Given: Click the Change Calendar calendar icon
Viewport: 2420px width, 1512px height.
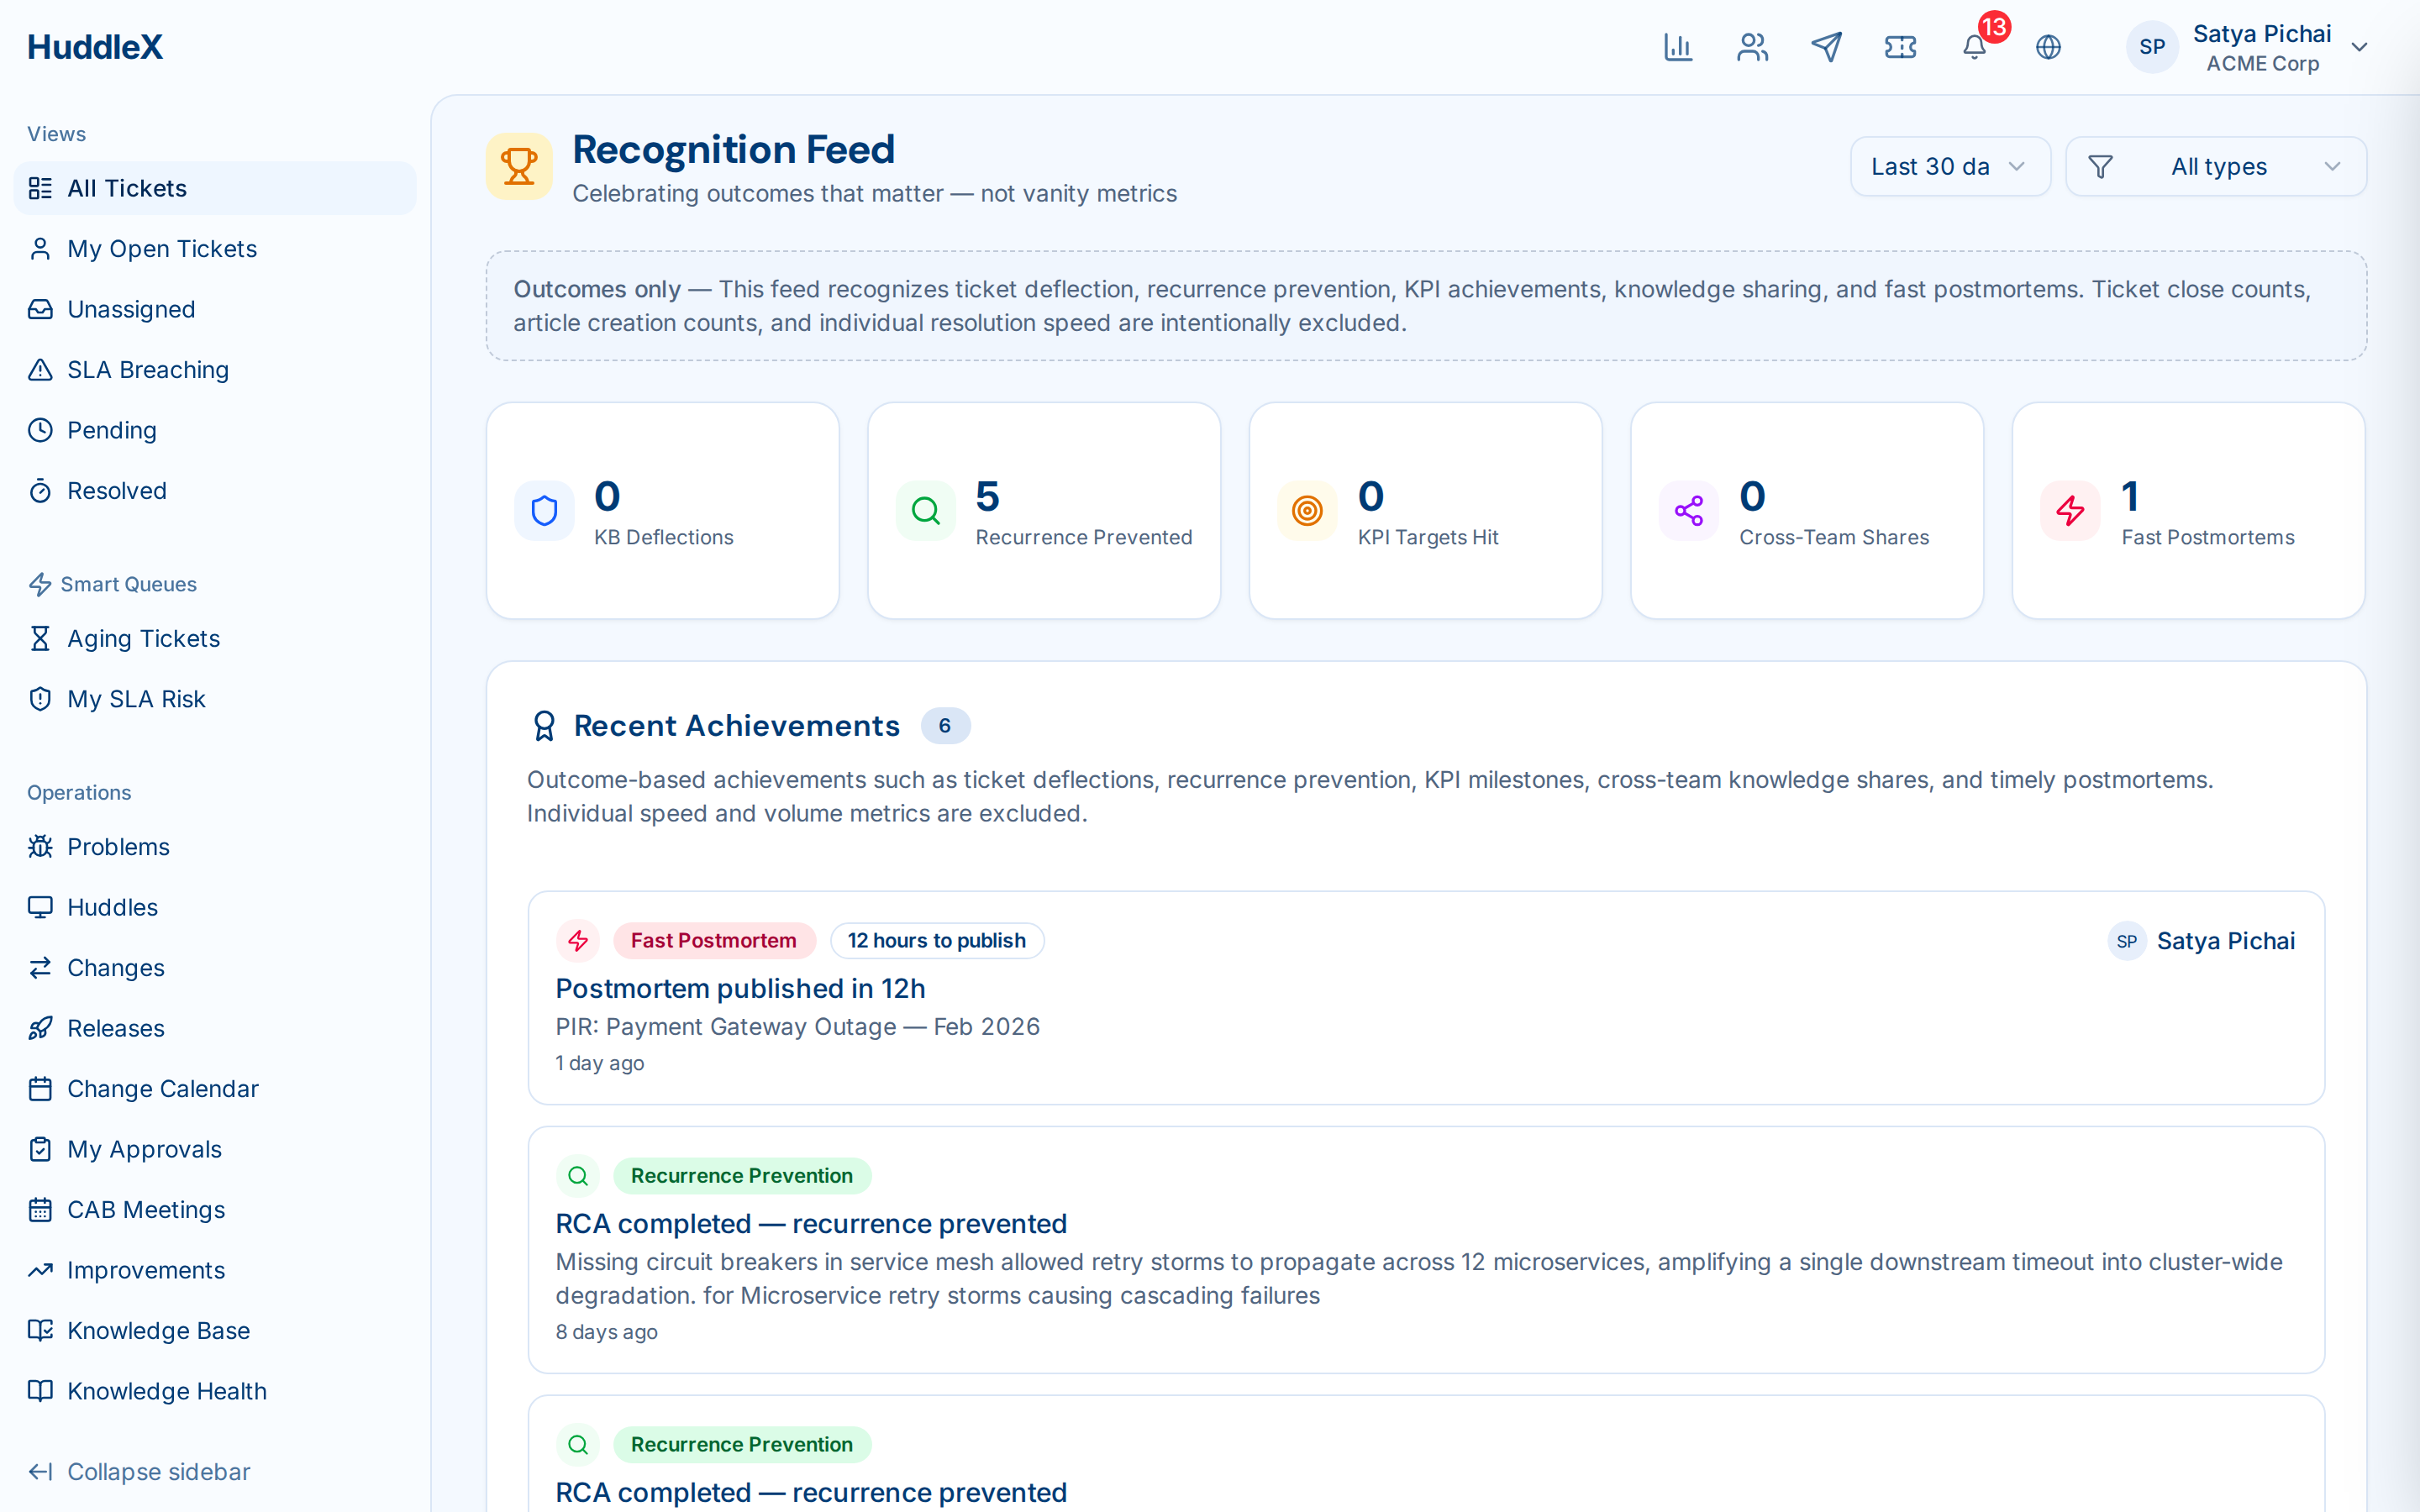Looking at the screenshot, I should pos(40,1089).
